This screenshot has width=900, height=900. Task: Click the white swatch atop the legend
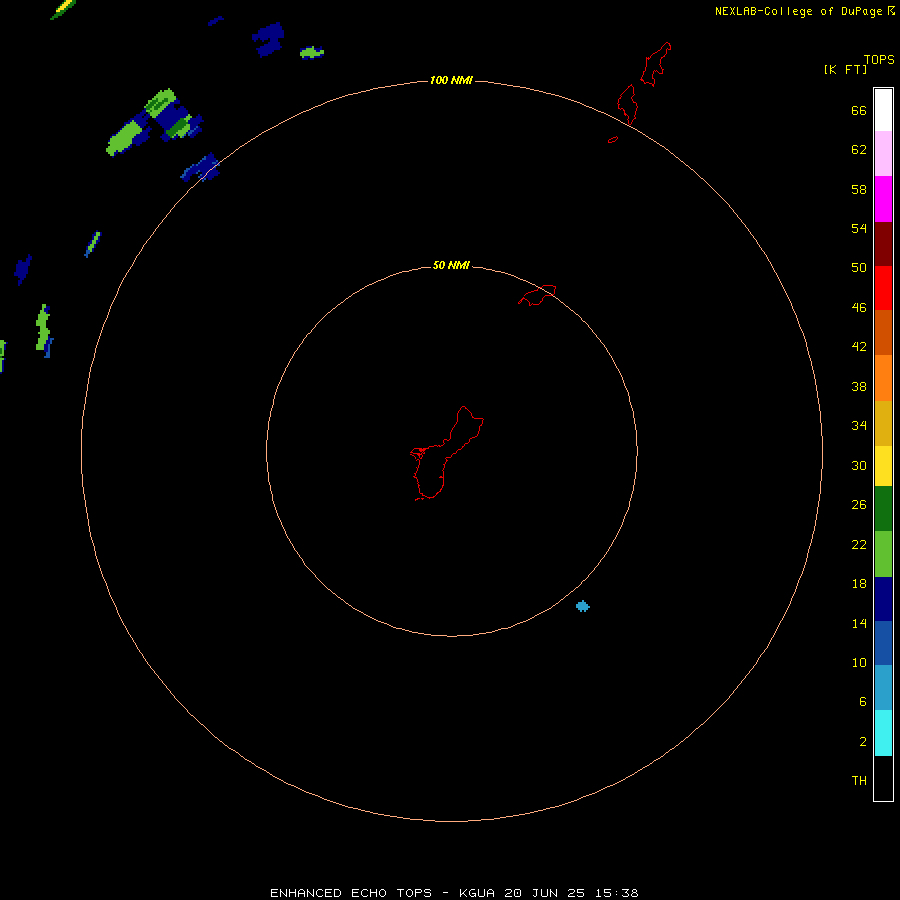click(883, 110)
